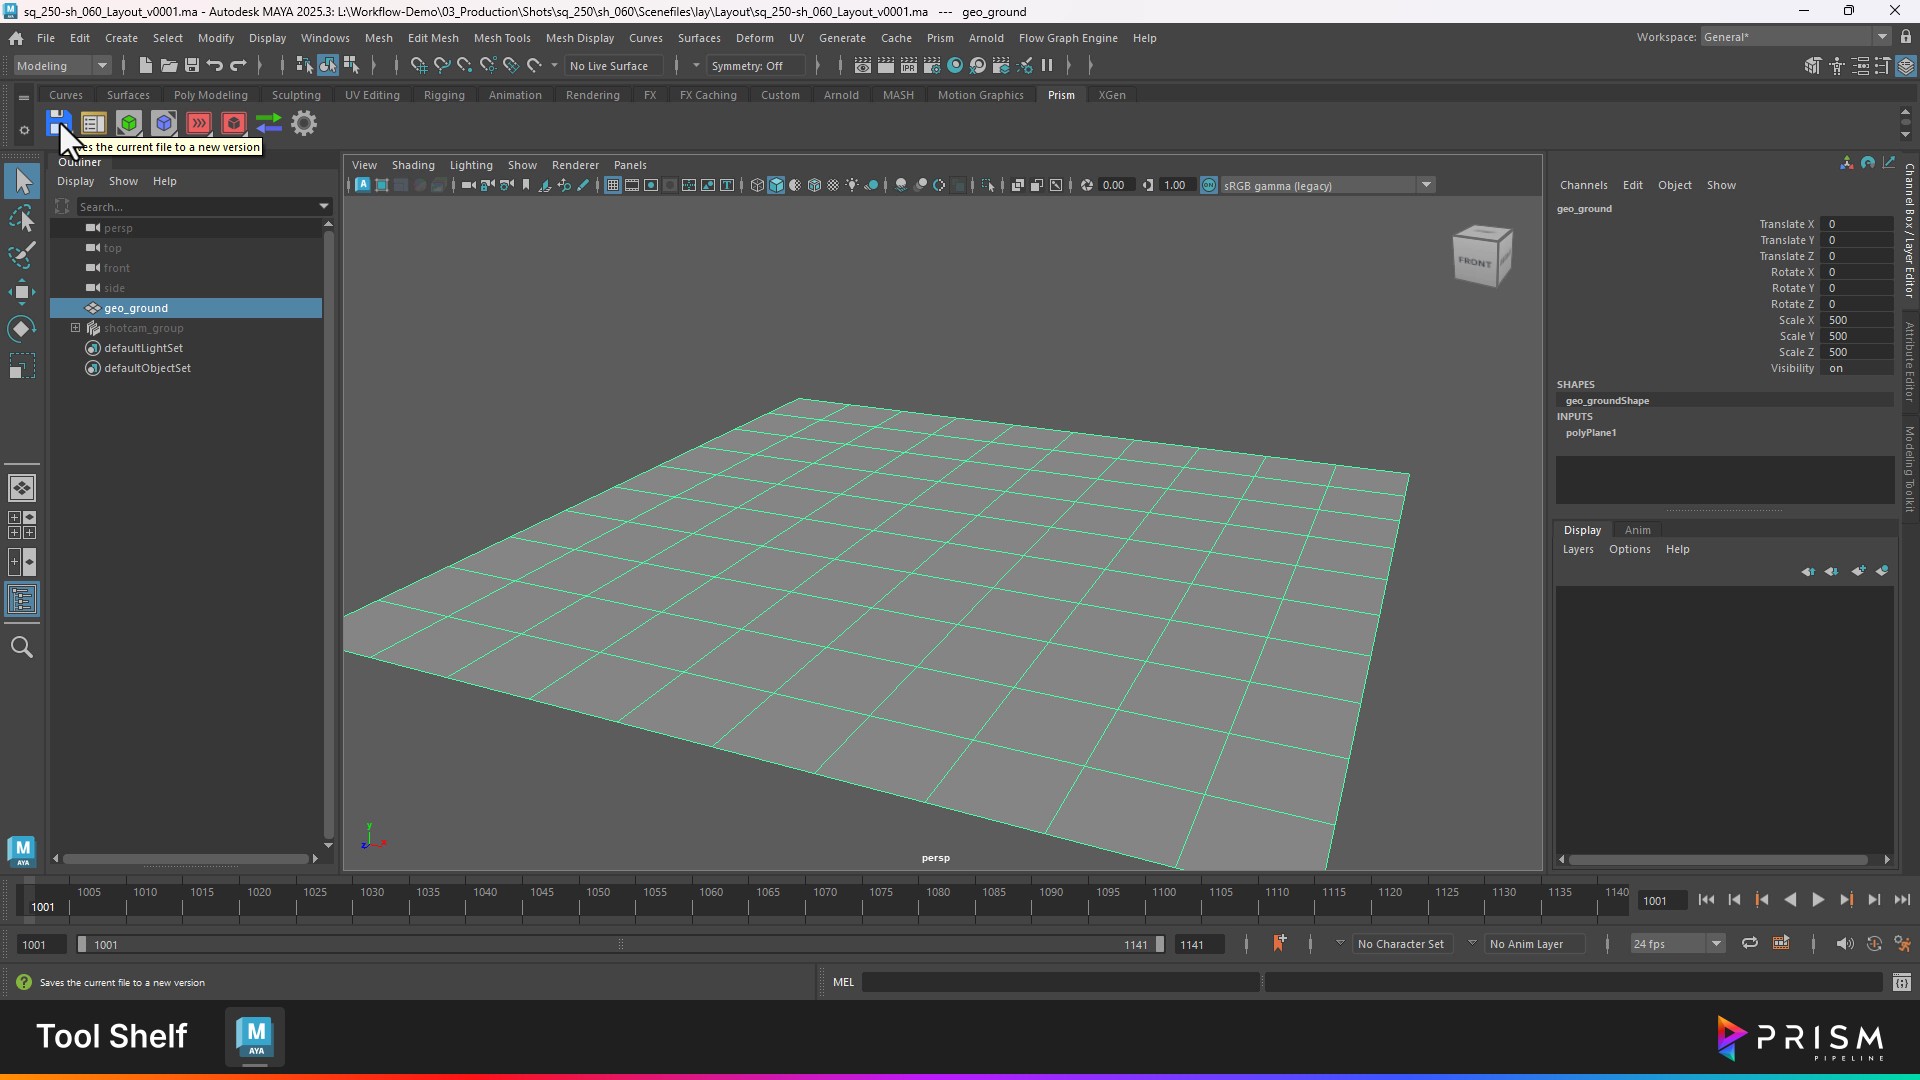
Task: Click the Prism State Manager red arrows icon
Action: (199, 123)
